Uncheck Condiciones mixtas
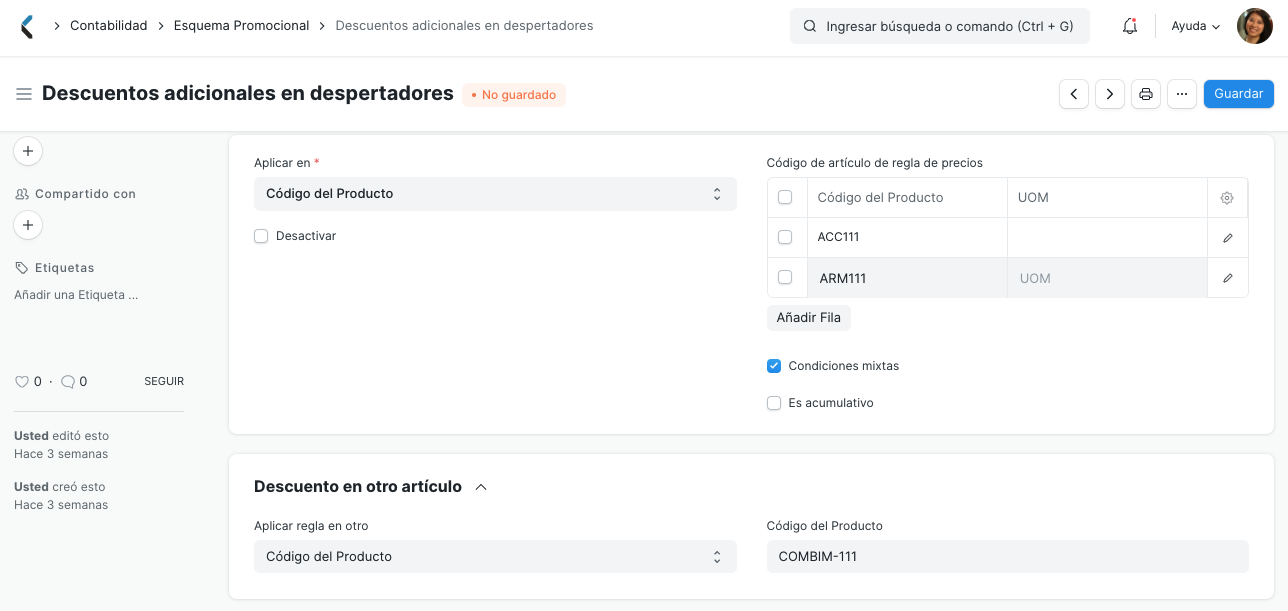Image resolution: width=1288 pixels, height=611 pixels. (774, 366)
